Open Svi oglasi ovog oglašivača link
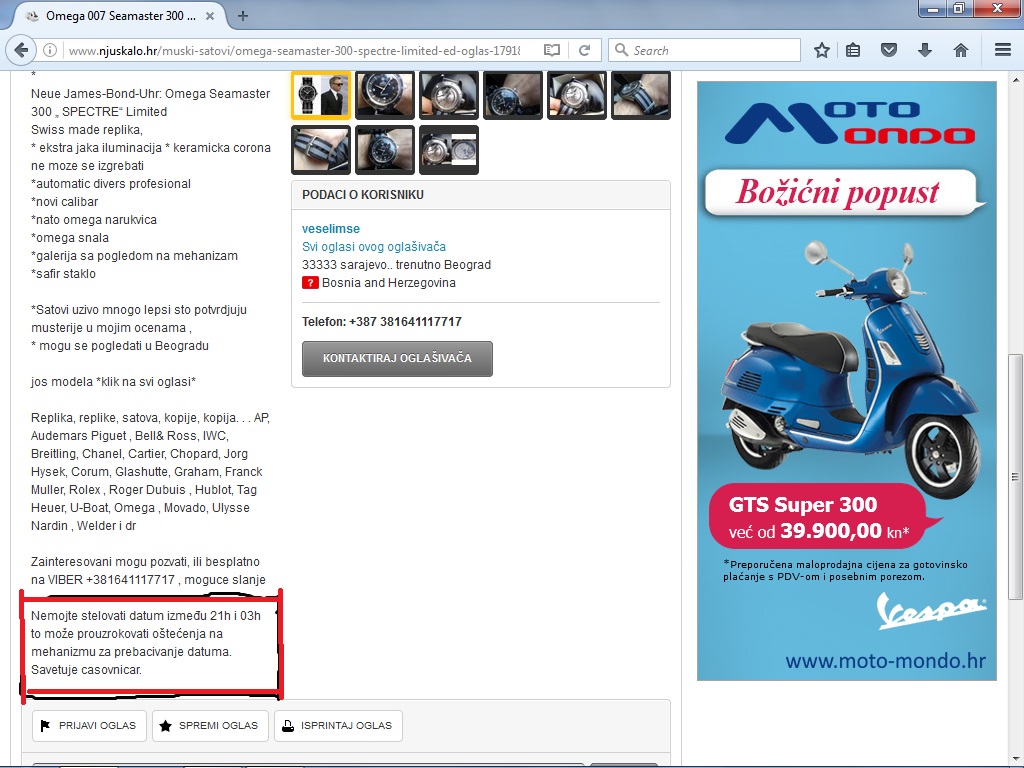Image resolution: width=1024 pixels, height=768 pixels. tap(373, 247)
